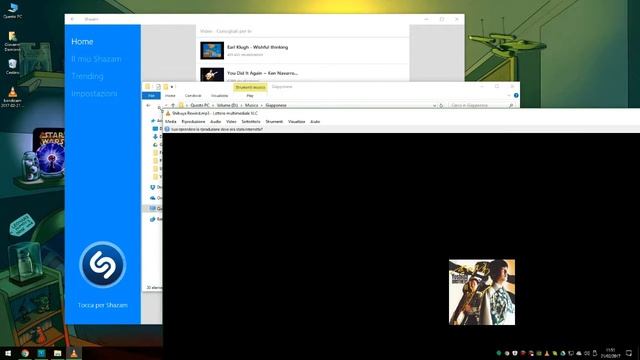Open the VLC Audio menu
The height and width of the screenshot is (360, 640).
pyautogui.click(x=216, y=122)
